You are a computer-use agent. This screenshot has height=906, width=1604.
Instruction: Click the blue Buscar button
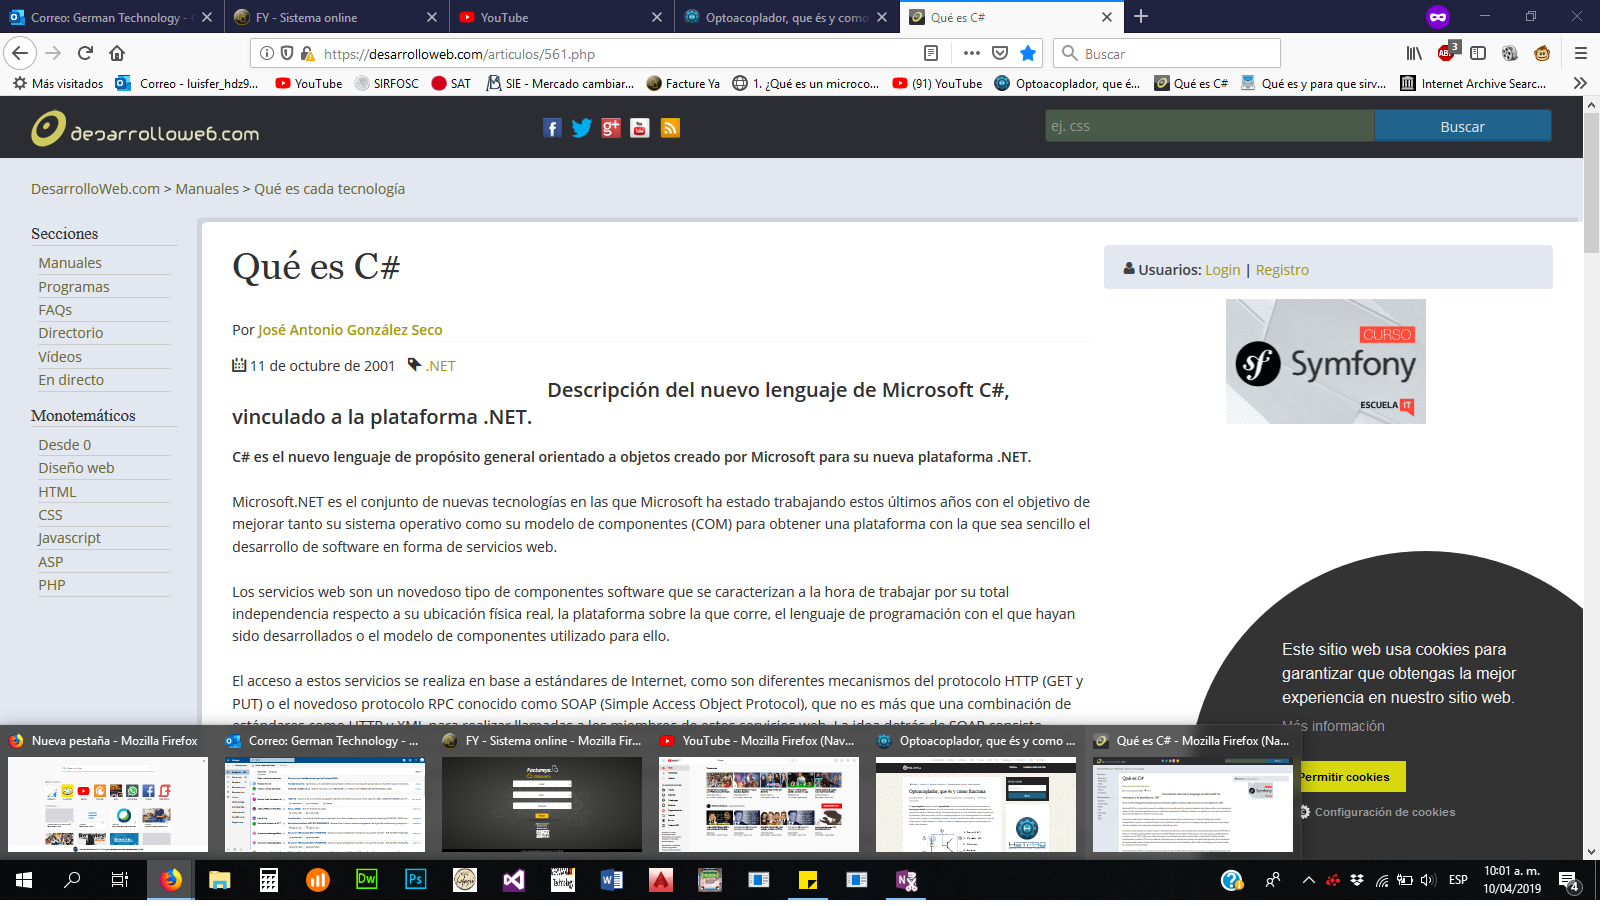coord(1463,126)
